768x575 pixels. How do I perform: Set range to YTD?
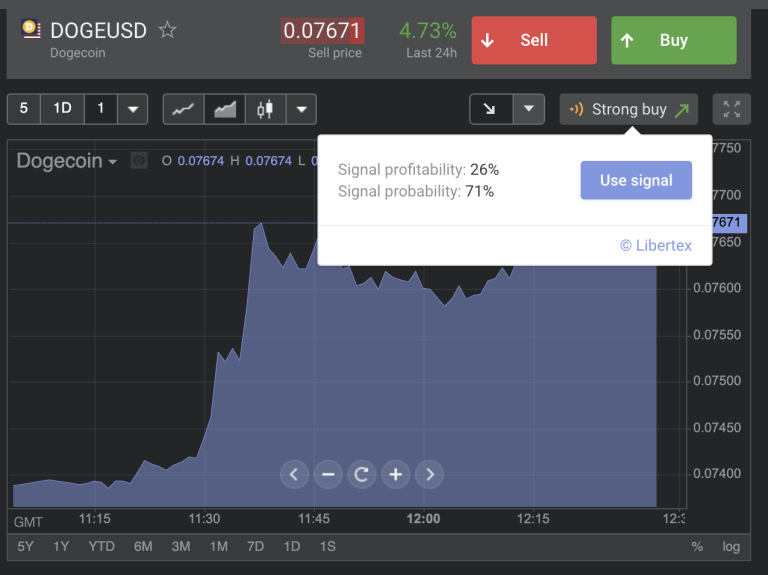[101, 547]
